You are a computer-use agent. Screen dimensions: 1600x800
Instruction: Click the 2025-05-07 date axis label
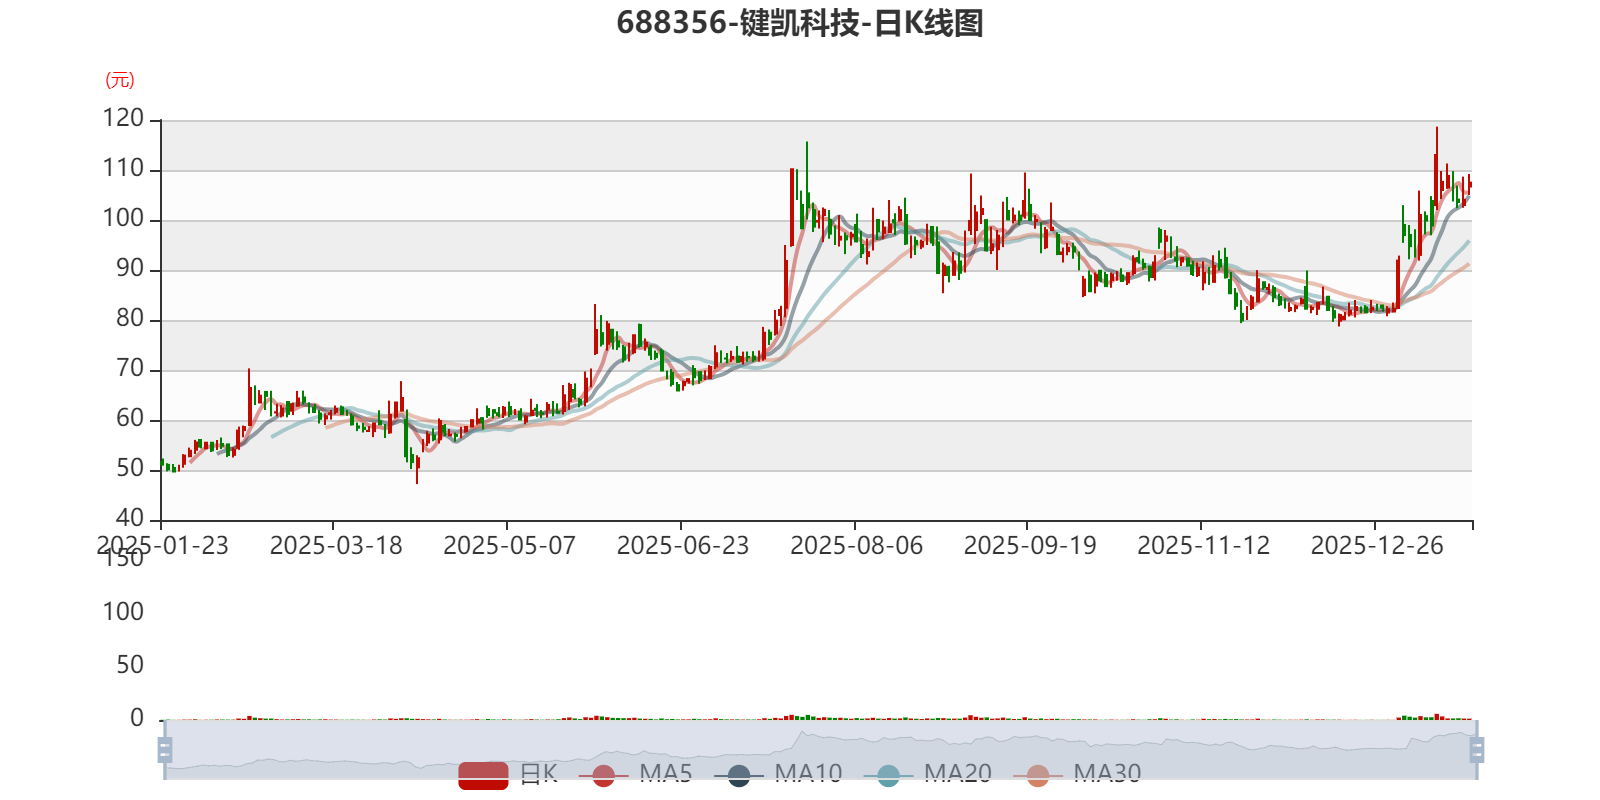coord(509,546)
